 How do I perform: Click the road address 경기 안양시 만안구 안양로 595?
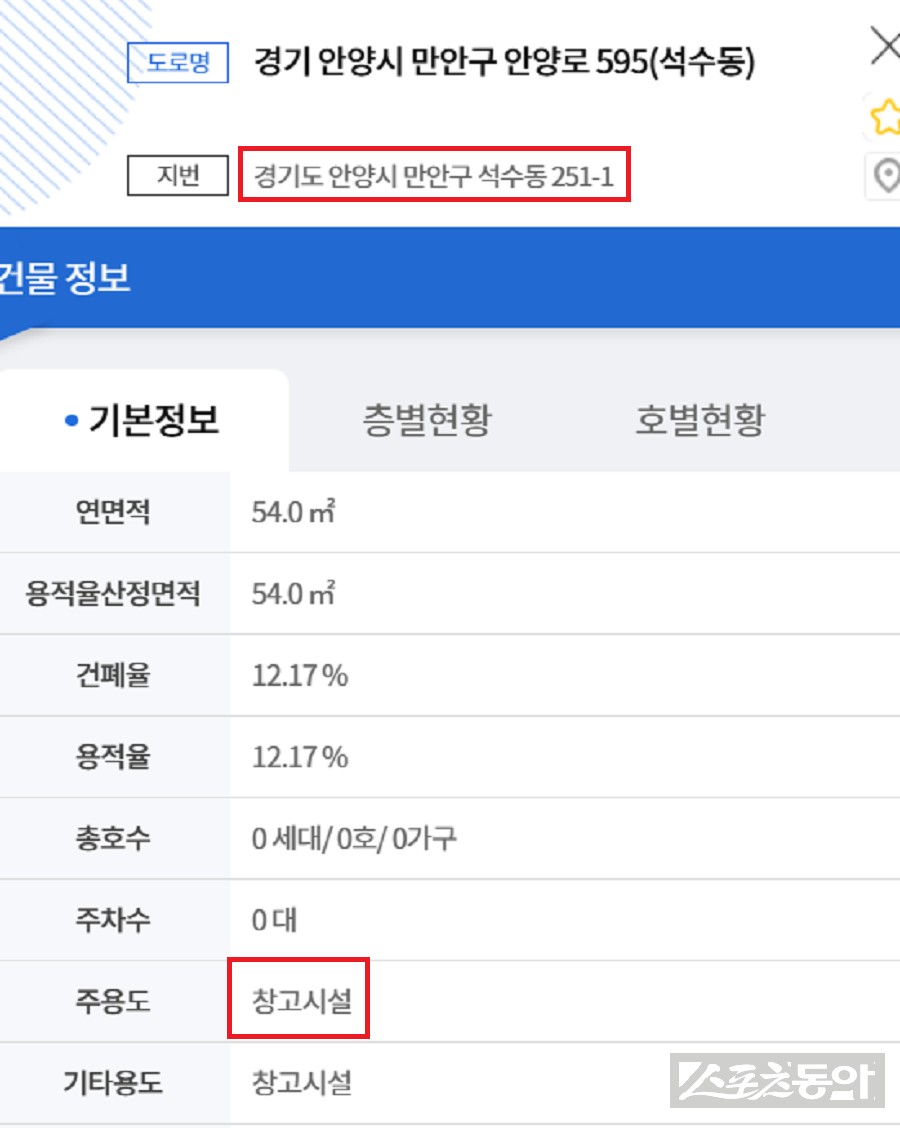pyautogui.click(x=505, y=62)
